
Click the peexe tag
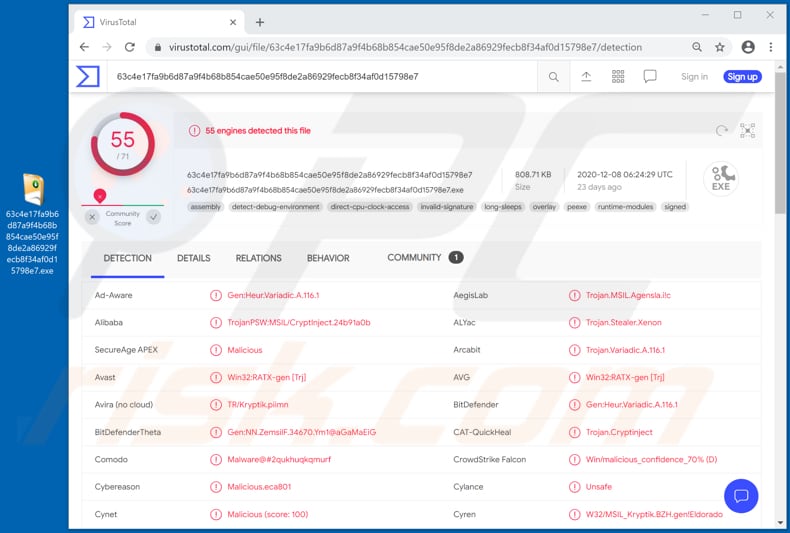coord(577,207)
